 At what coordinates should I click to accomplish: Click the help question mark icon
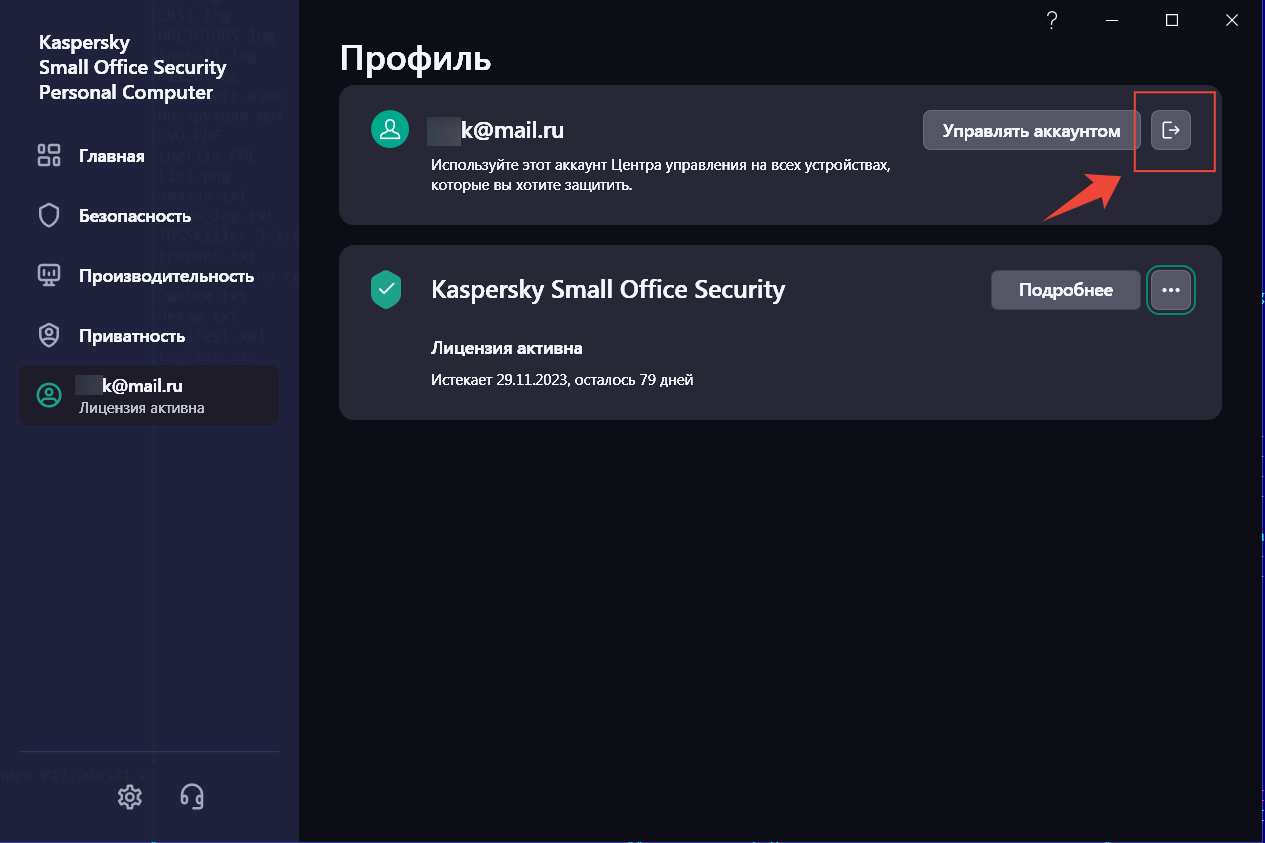click(1051, 21)
